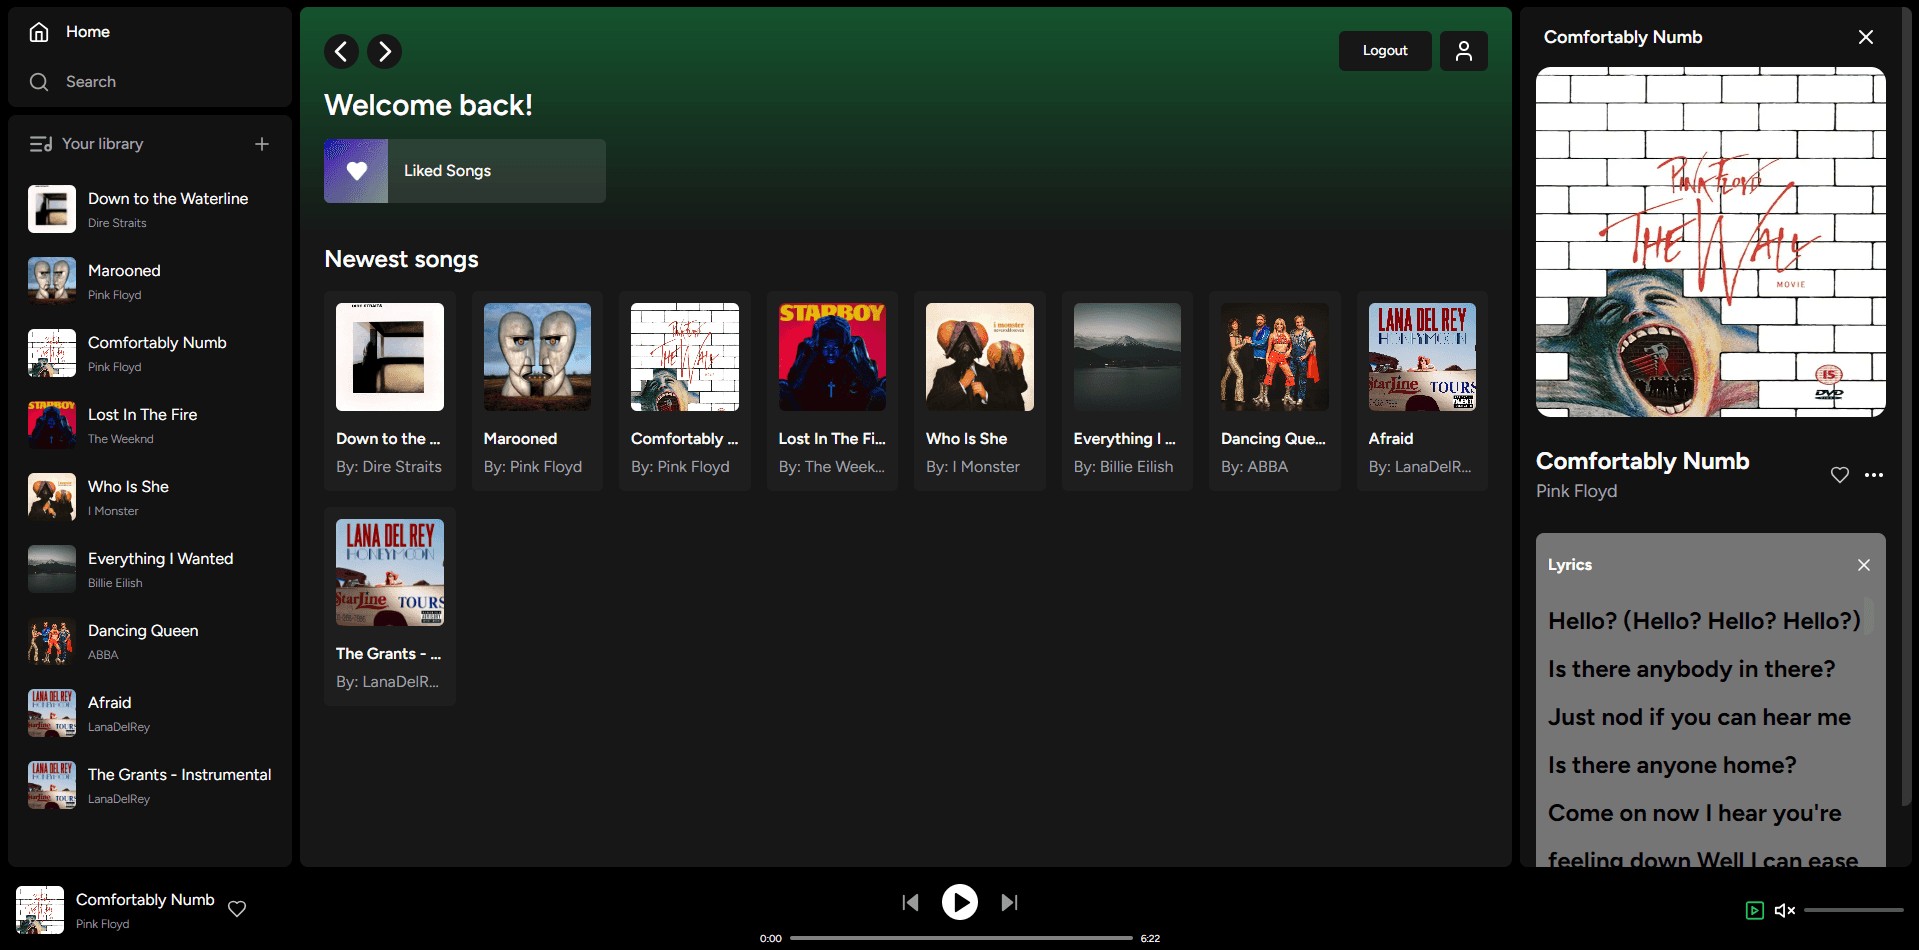Navigate back with left arrow button
This screenshot has width=1919, height=950.
[x=341, y=51]
